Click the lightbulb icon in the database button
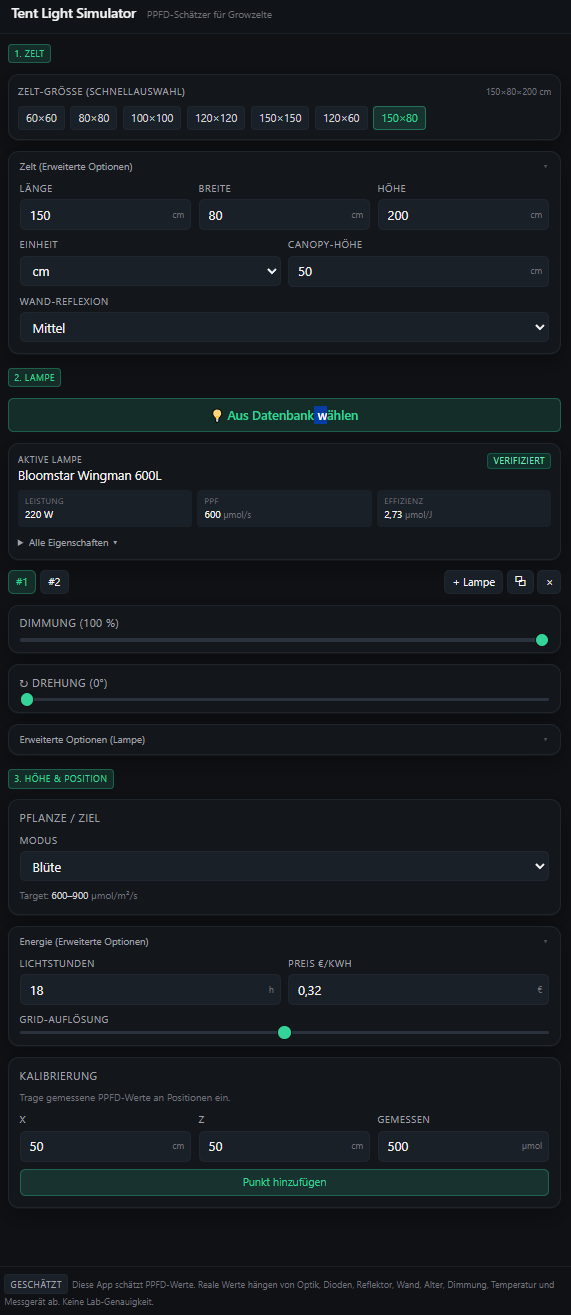The height and width of the screenshot is (1315, 571). pos(217,415)
